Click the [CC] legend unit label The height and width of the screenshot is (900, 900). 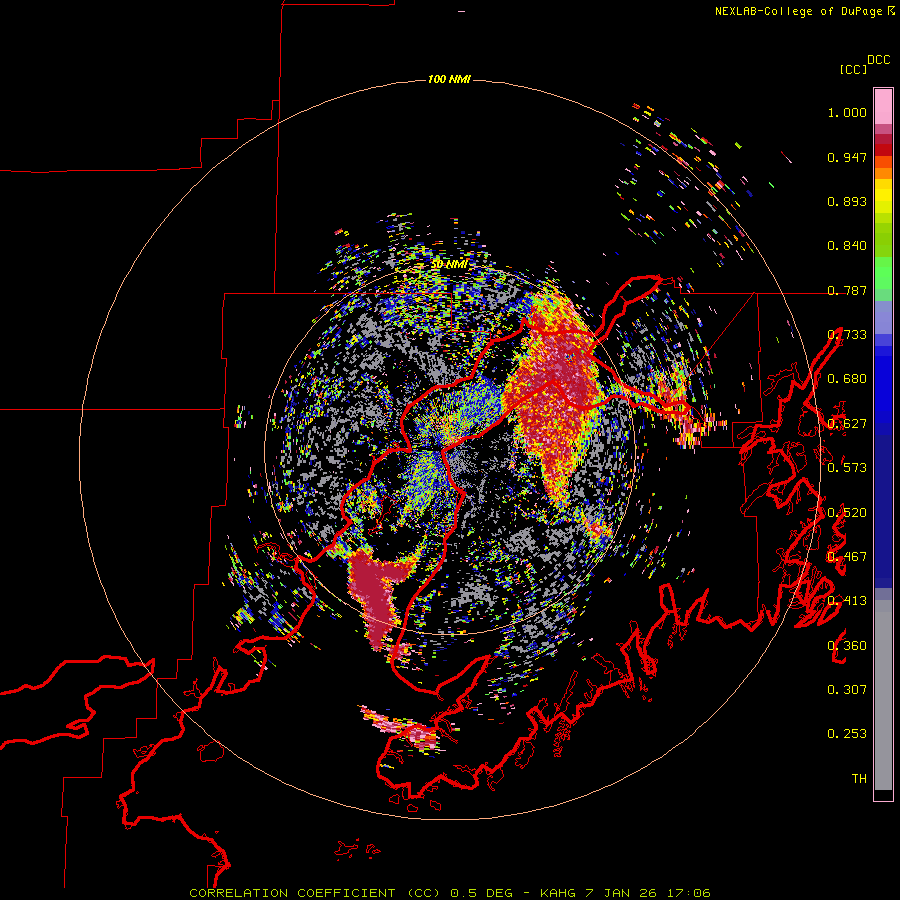point(854,69)
